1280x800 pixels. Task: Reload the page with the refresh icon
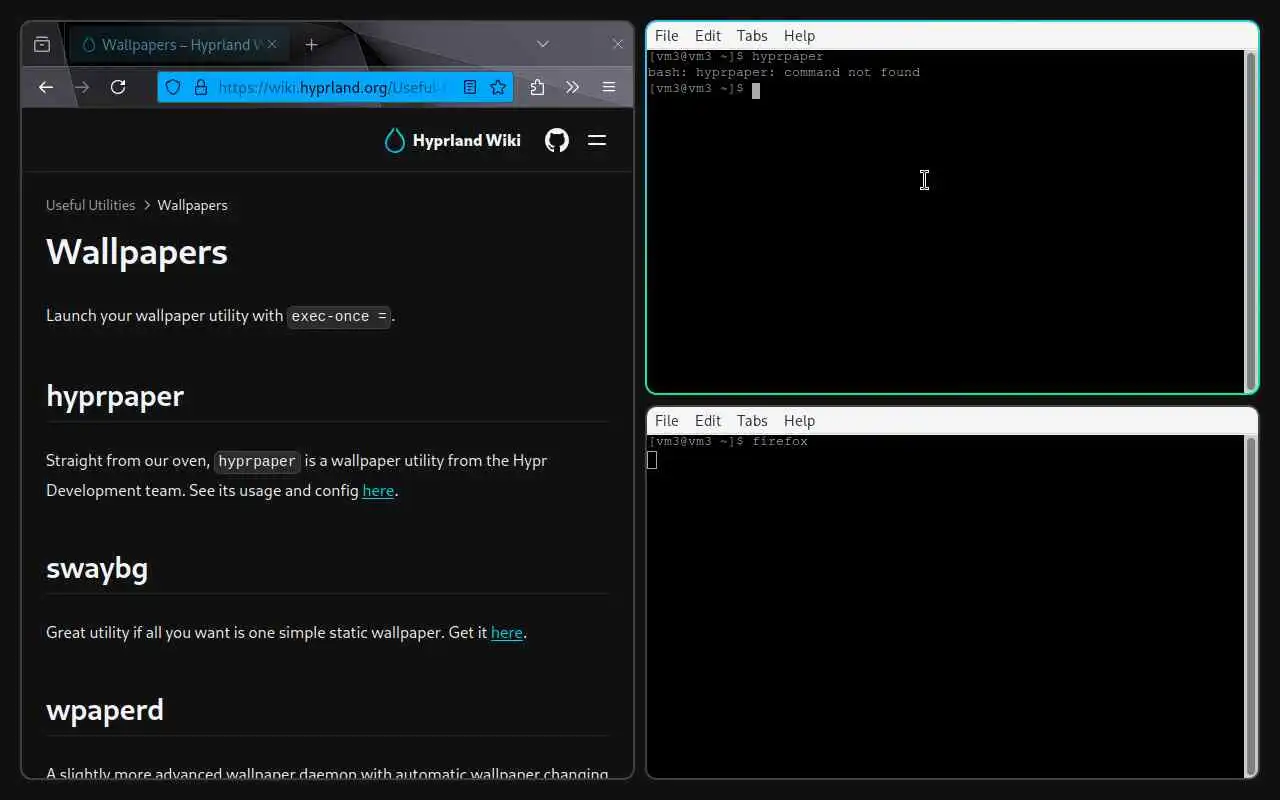(118, 87)
